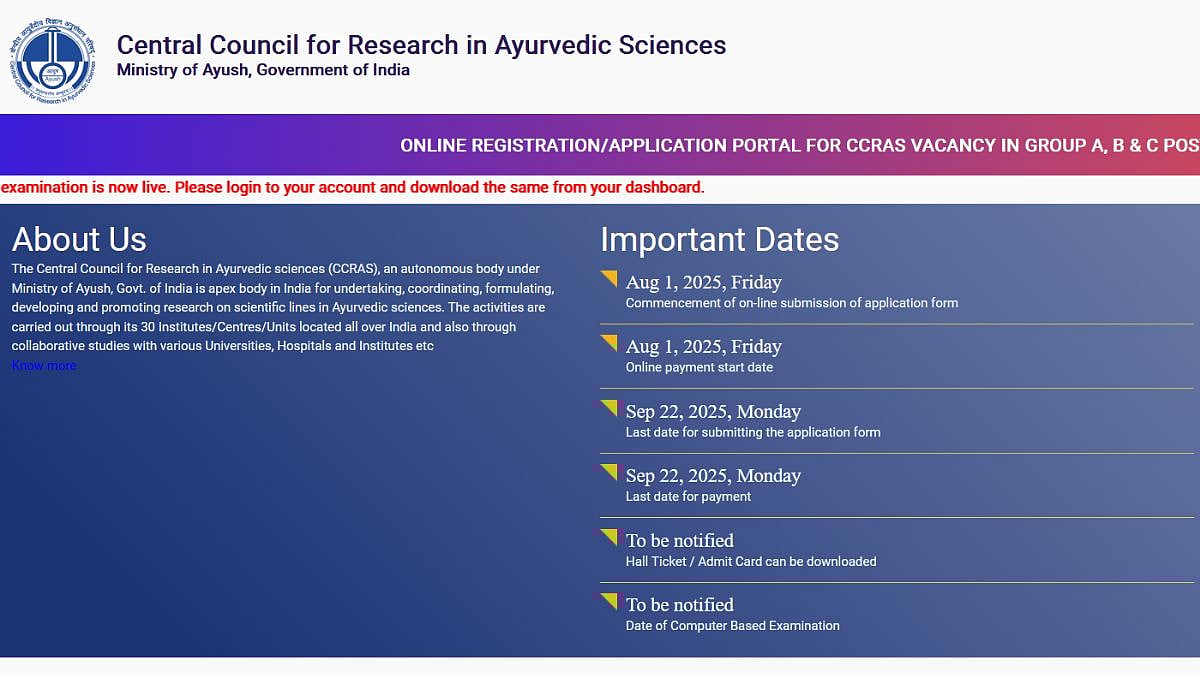Screen dimensions: 1200x675
Task: Click triangle marker beside Last date for payment
Action: 610,472
